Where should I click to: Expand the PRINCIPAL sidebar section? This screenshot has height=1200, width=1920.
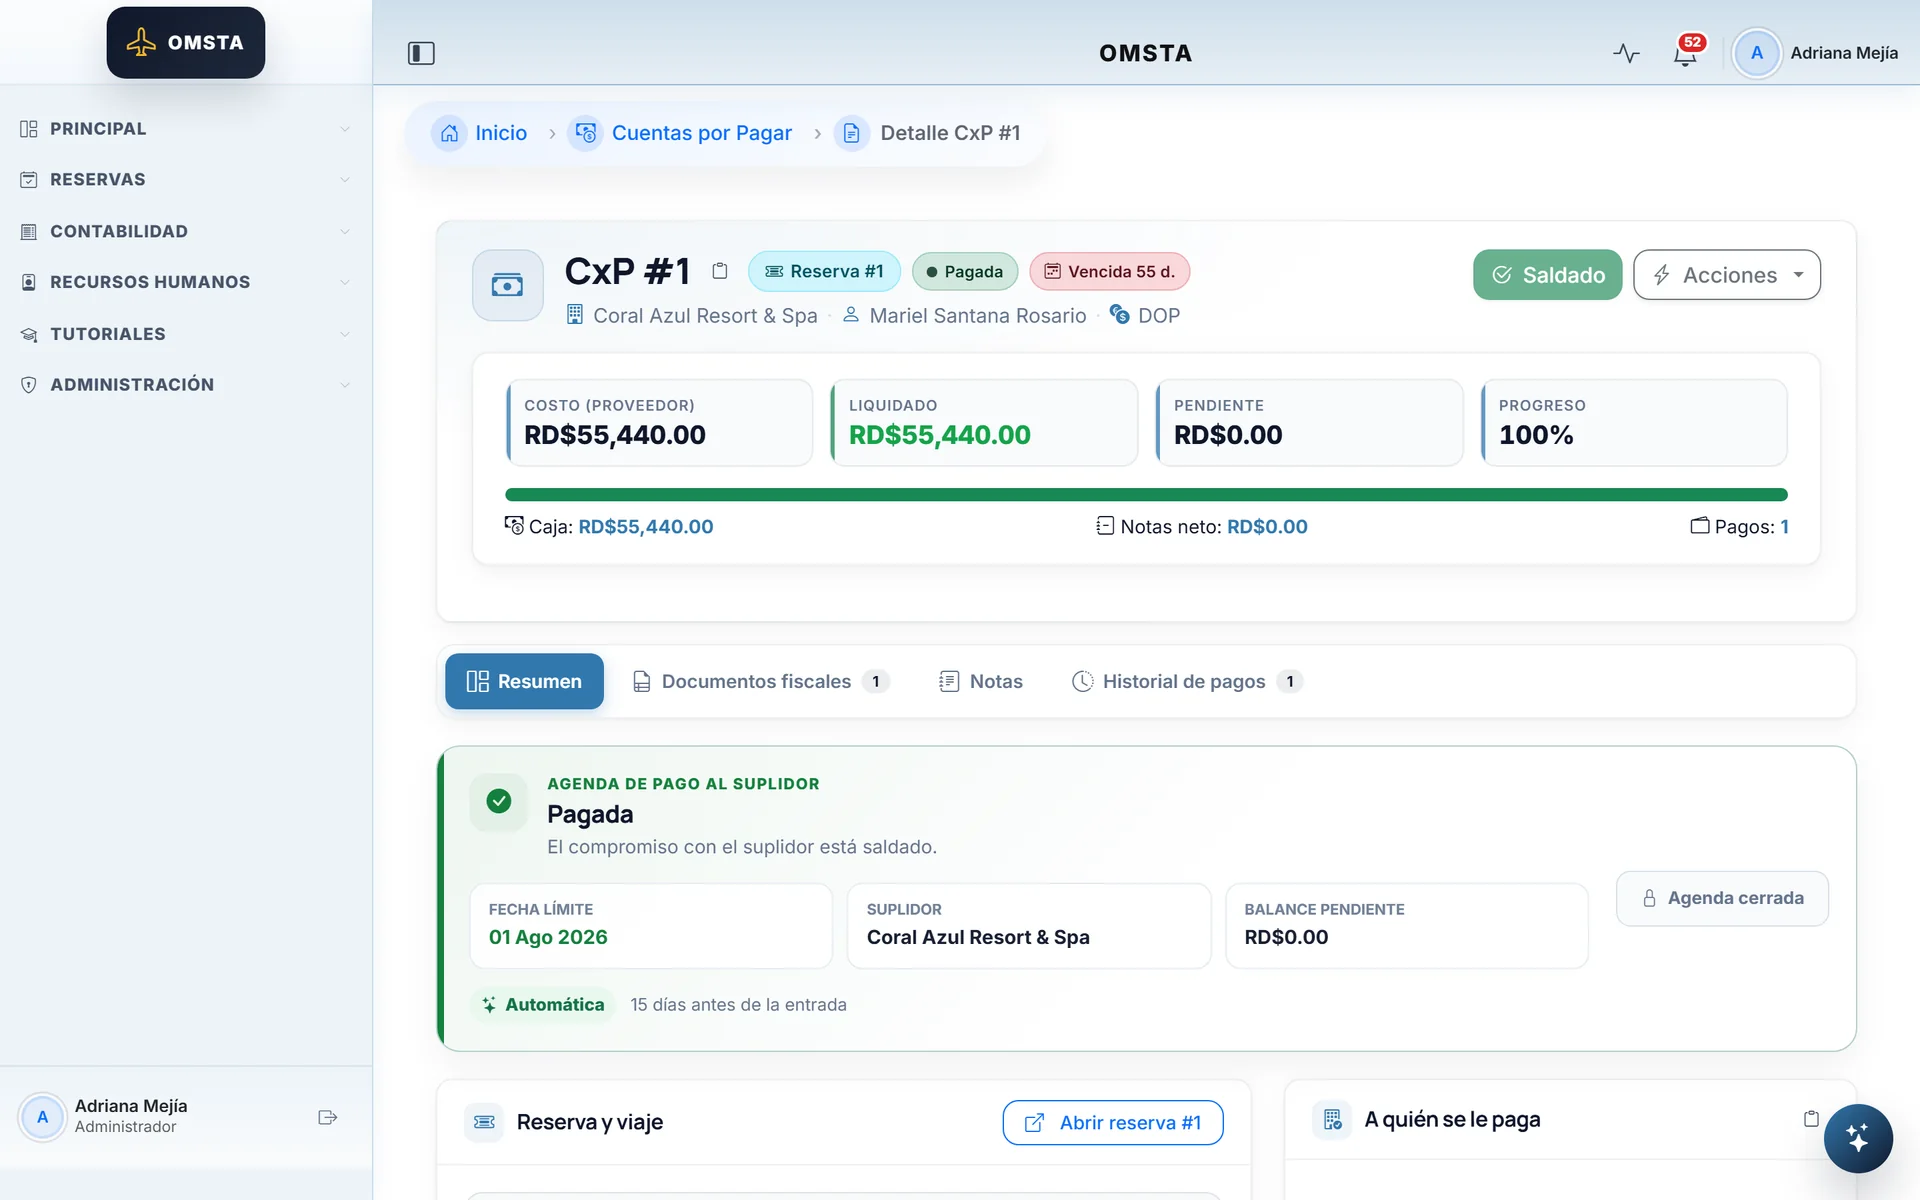click(186, 129)
